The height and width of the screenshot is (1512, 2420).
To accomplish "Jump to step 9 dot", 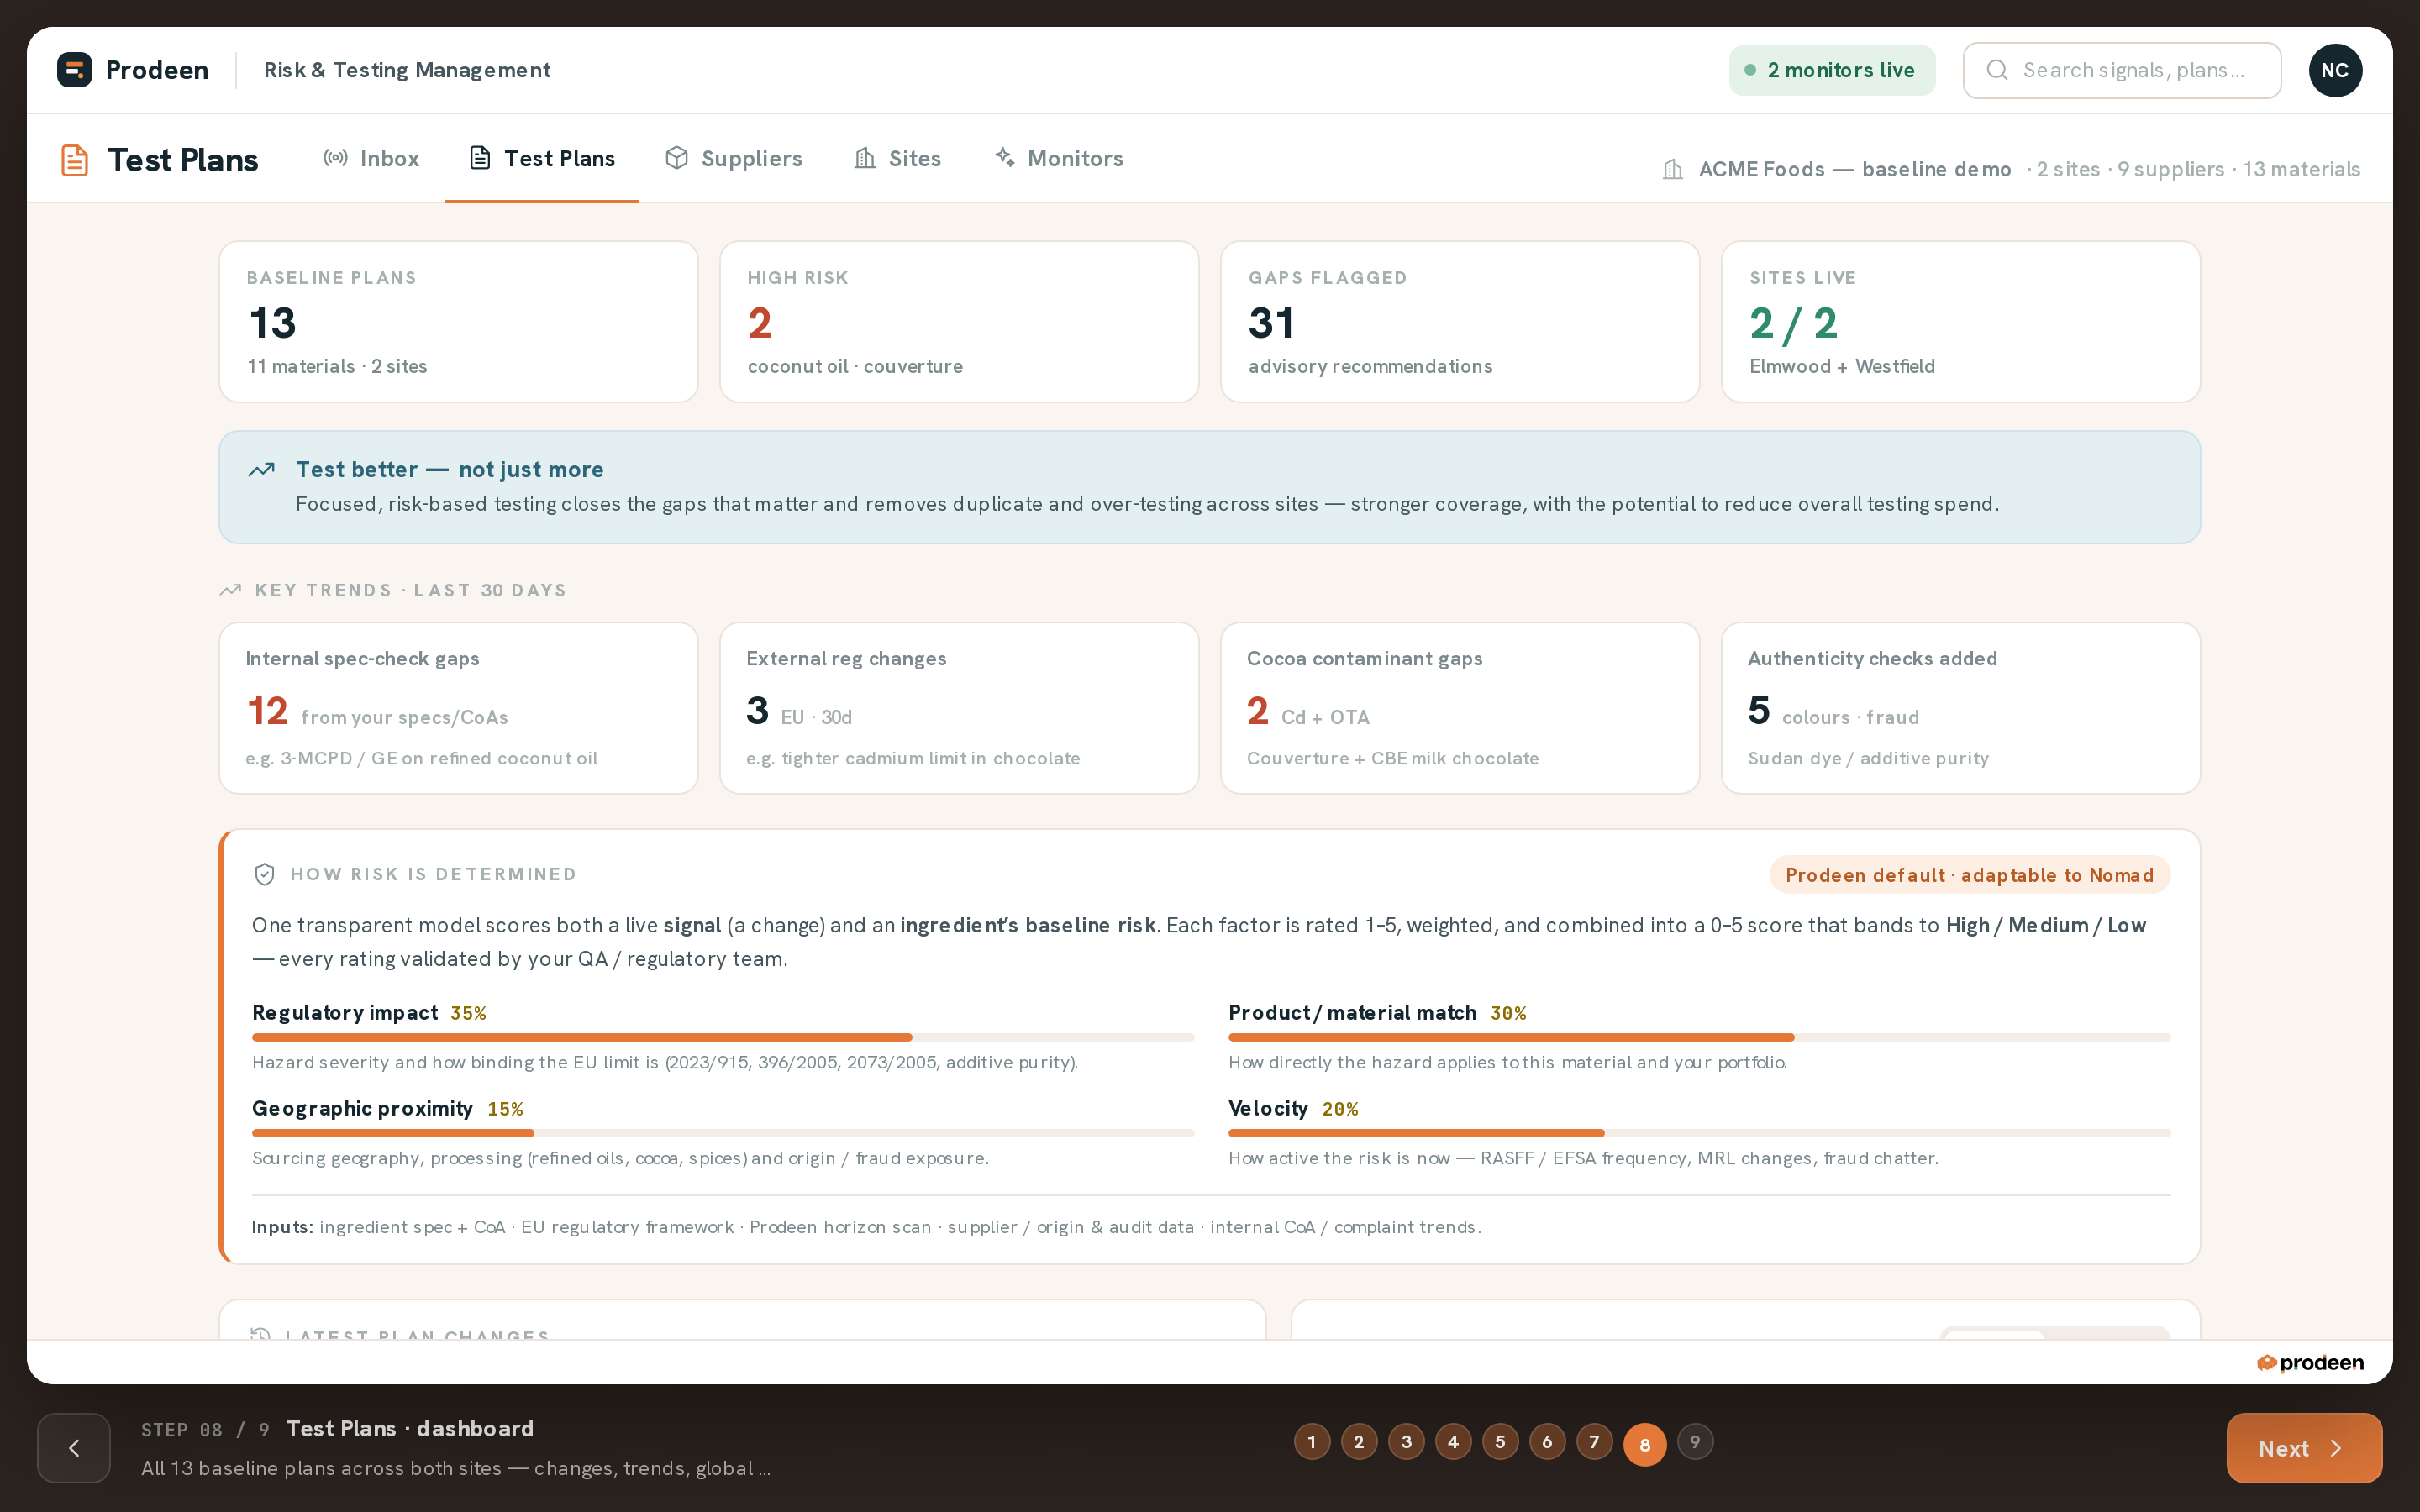I will (x=1695, y=1442).
